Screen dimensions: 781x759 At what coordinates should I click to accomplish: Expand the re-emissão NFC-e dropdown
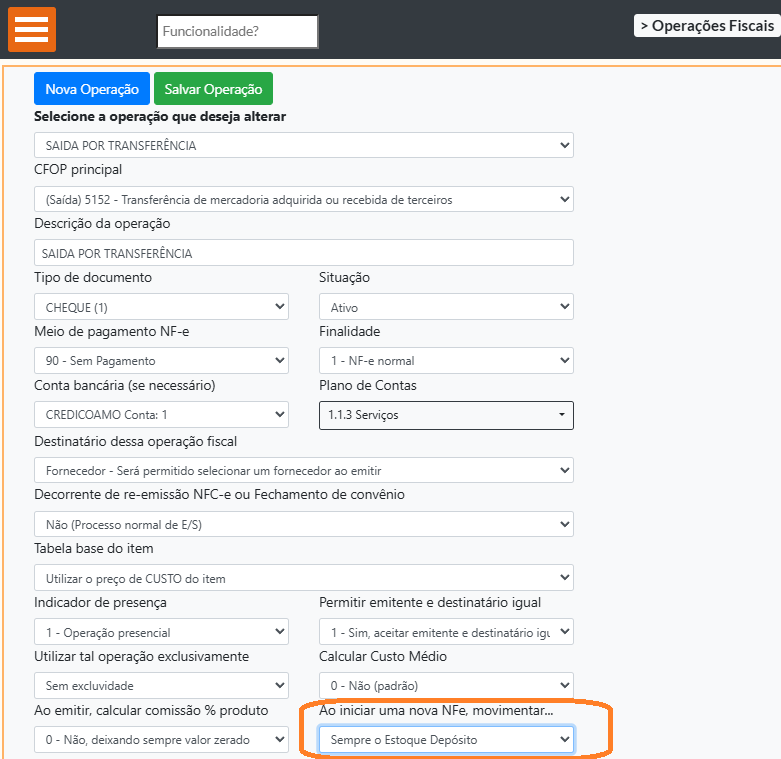click(304, 524)
